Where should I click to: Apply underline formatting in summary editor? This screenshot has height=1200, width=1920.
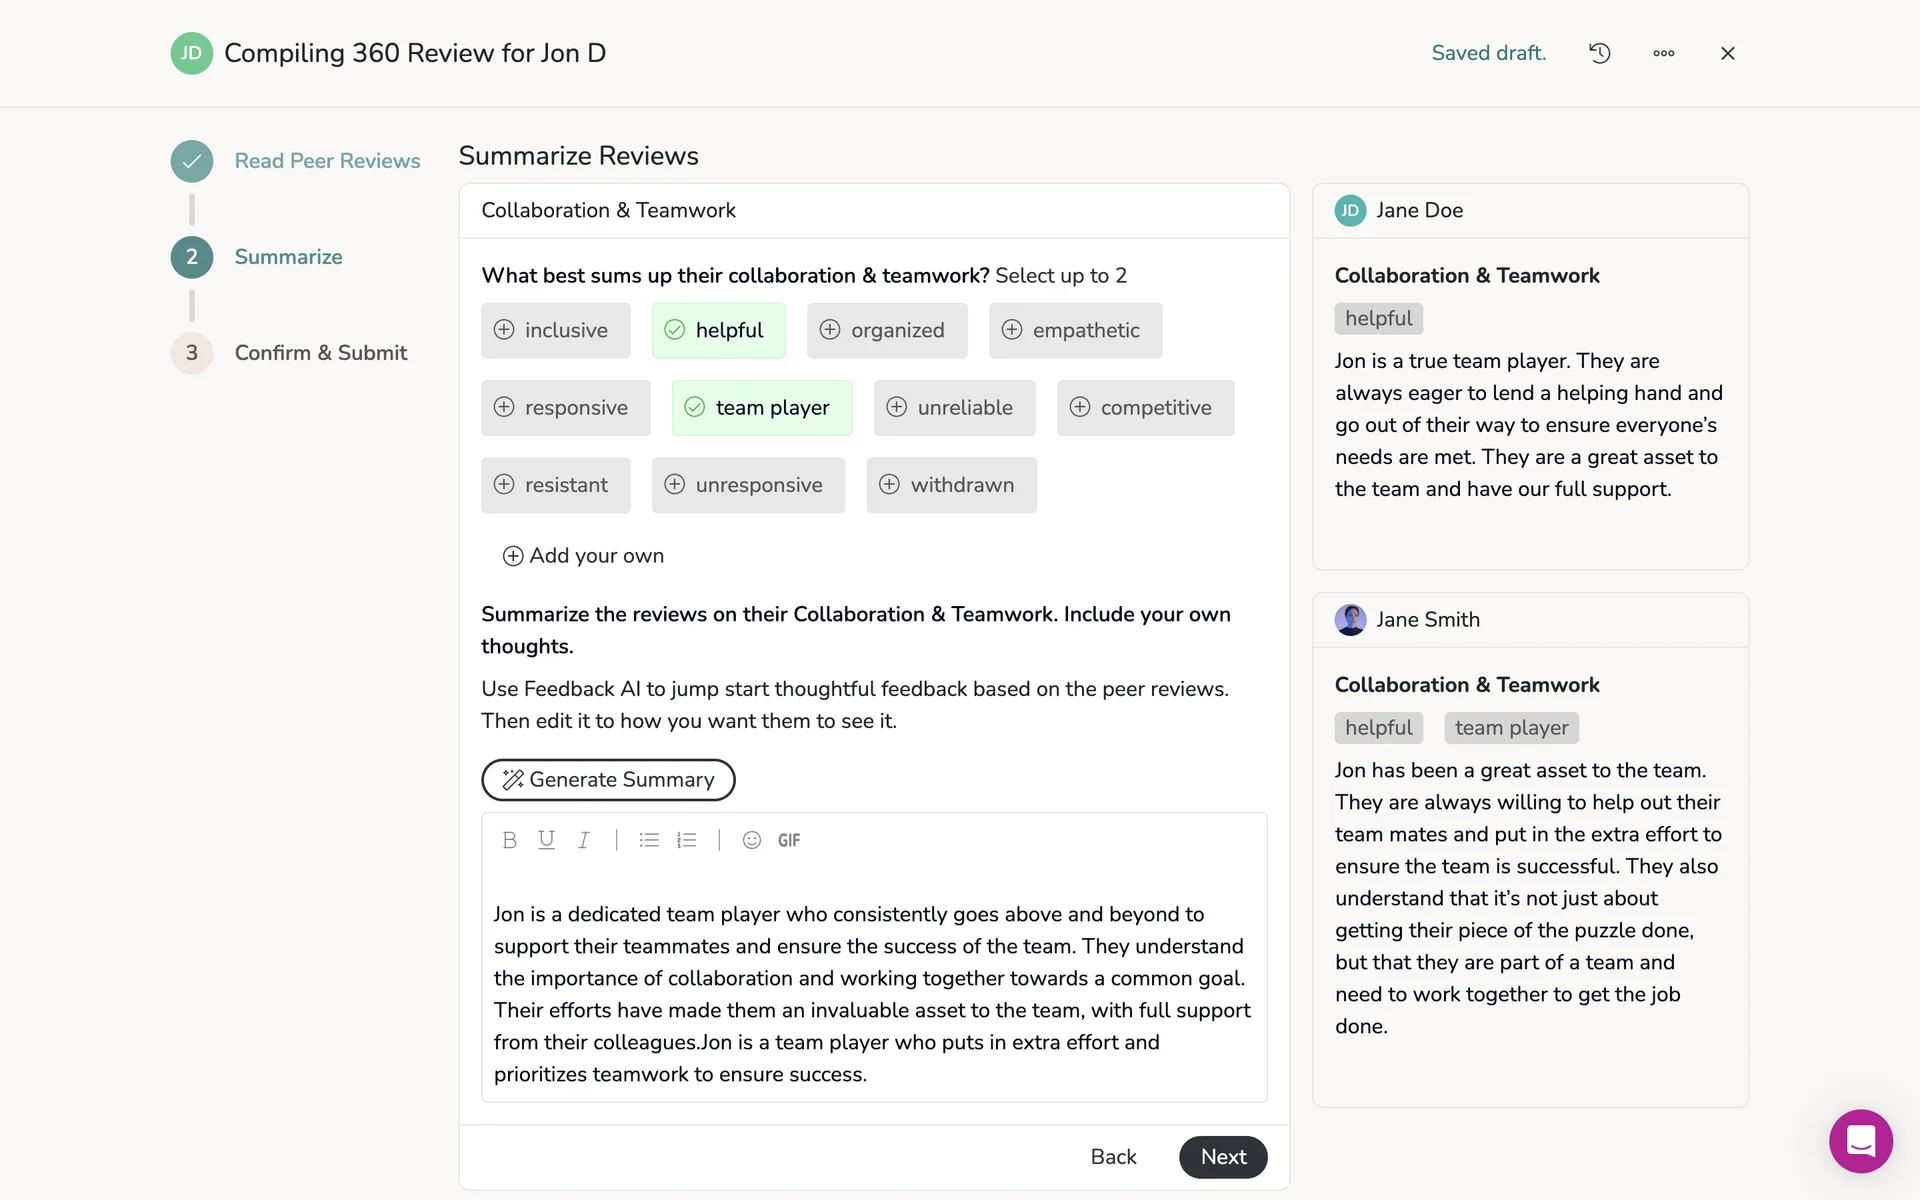point(546,840)
